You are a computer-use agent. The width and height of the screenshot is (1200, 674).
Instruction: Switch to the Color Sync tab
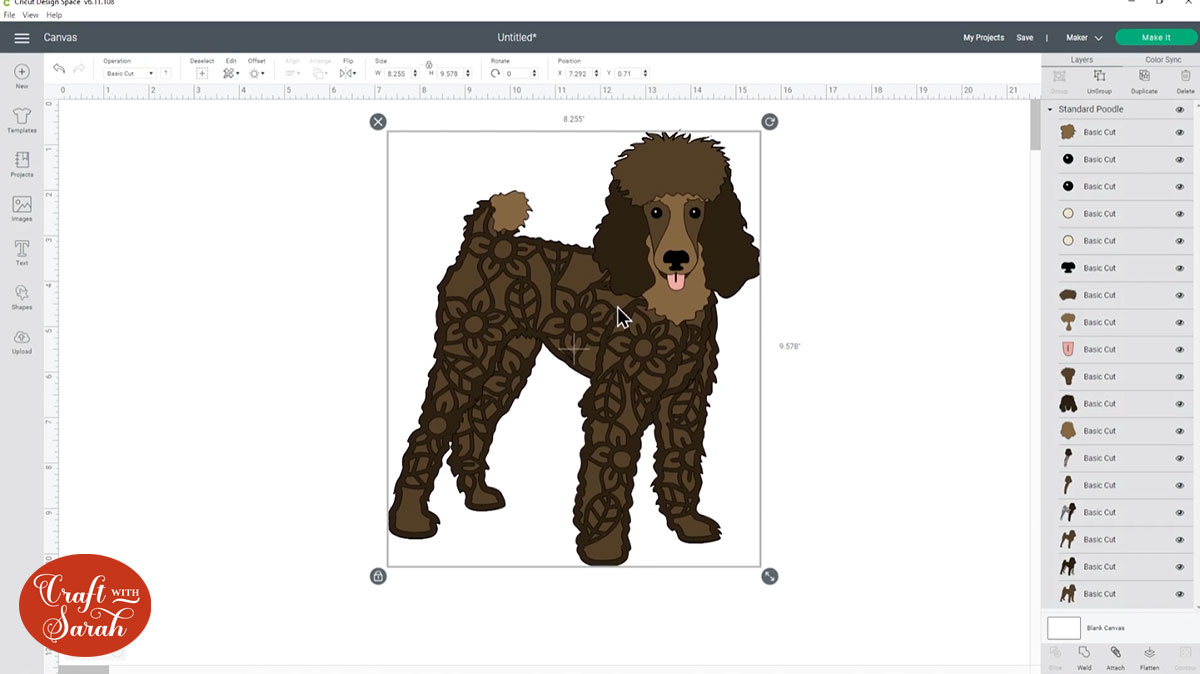point(1162,60)
